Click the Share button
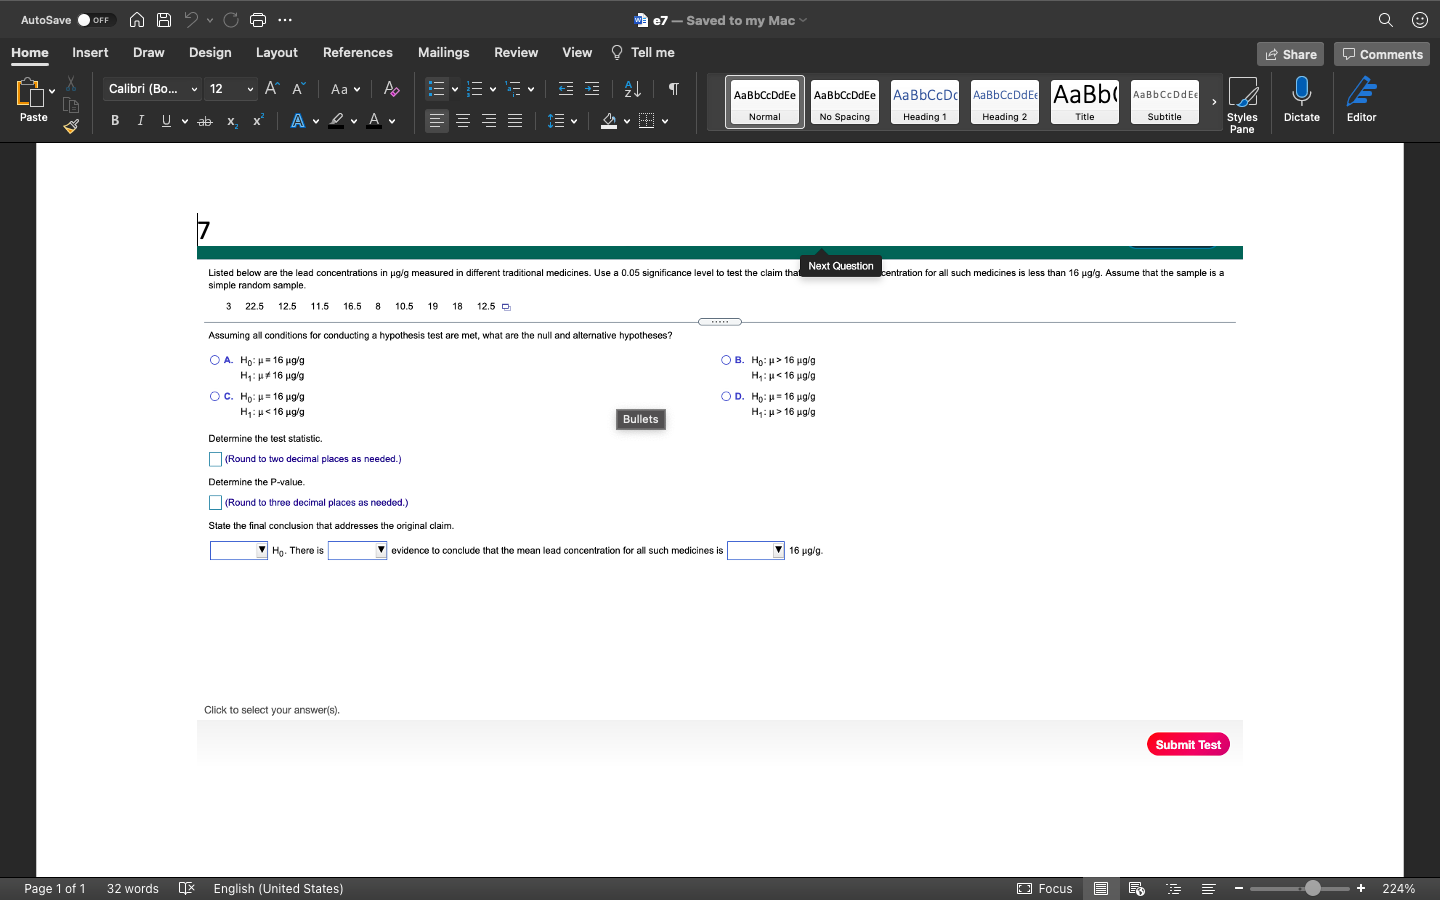This screenshot has height=900, width=1440. [1290, 54]
